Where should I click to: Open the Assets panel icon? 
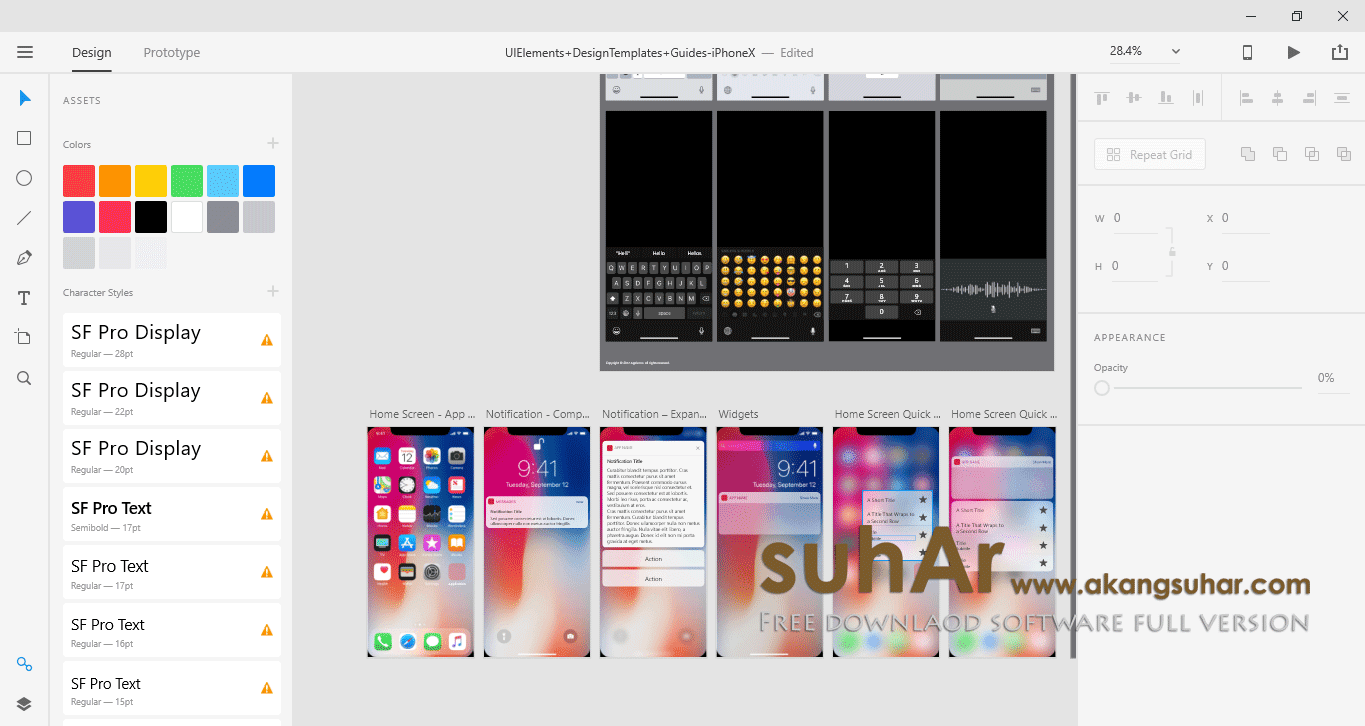pyautogui.click(x=24, y=664)
